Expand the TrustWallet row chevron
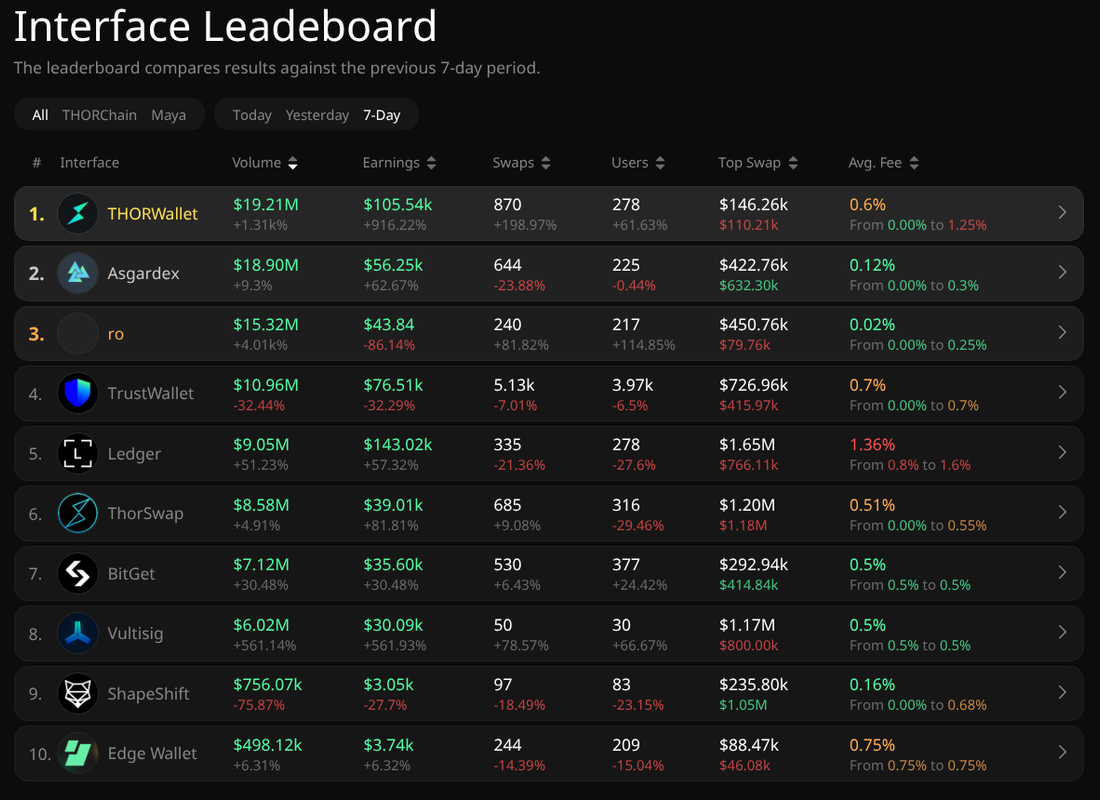1100x800 pixels. [1062, 392]
